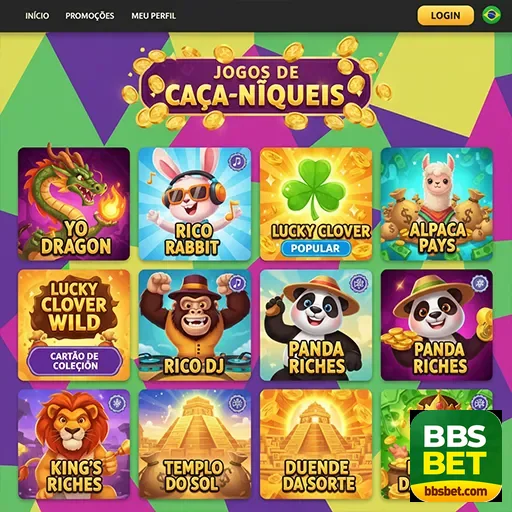Click the round badge on purple Panda Riches
The image size is (512, 512).
[x=479, y=284]
